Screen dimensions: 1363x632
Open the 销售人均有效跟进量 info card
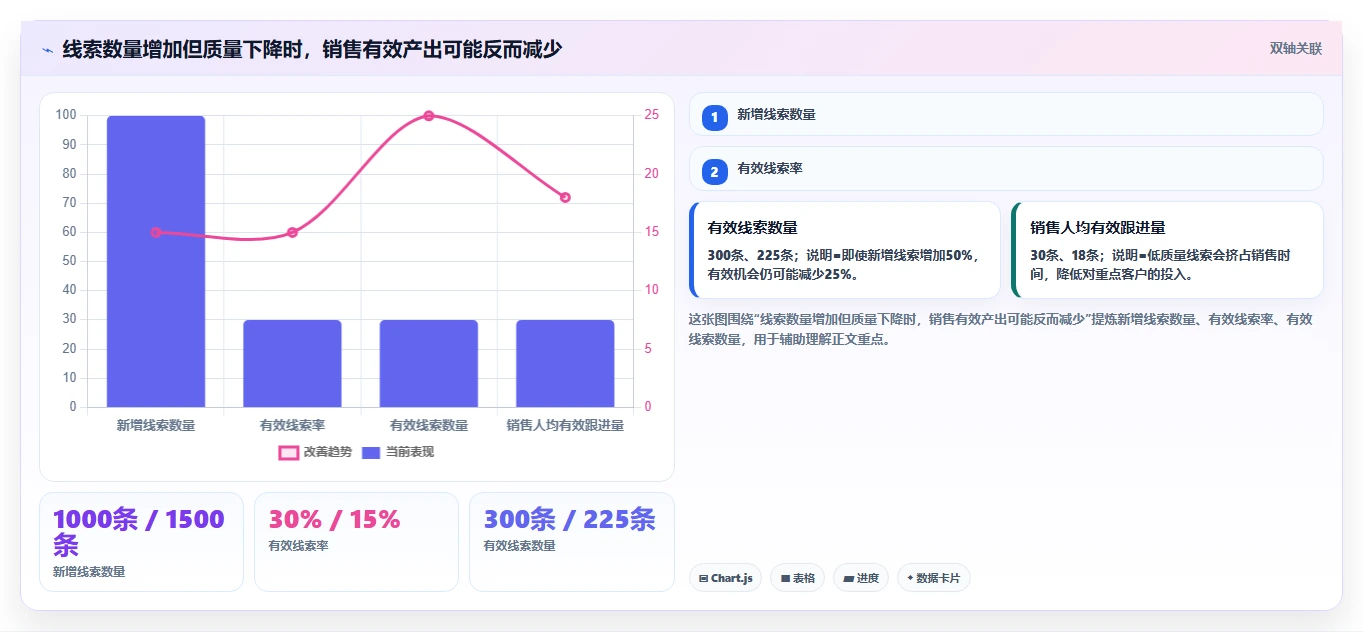pyautogui.click(x=1168, y=250)
